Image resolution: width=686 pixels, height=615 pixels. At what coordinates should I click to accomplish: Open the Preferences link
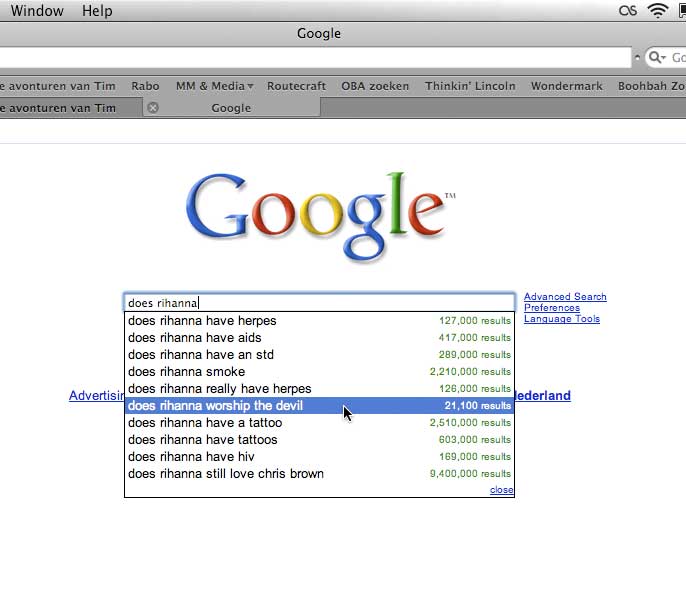click(552, 308)
